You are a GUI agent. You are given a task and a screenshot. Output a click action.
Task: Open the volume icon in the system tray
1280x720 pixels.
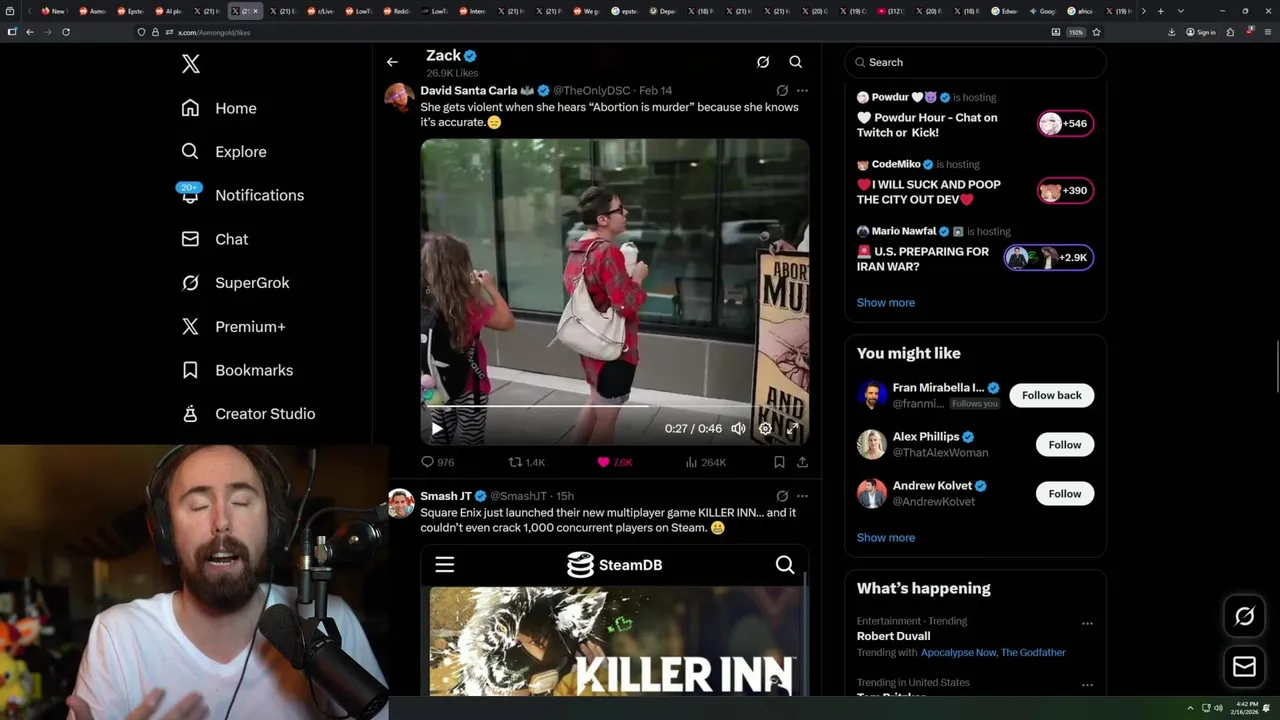(x=1218, y=708)
